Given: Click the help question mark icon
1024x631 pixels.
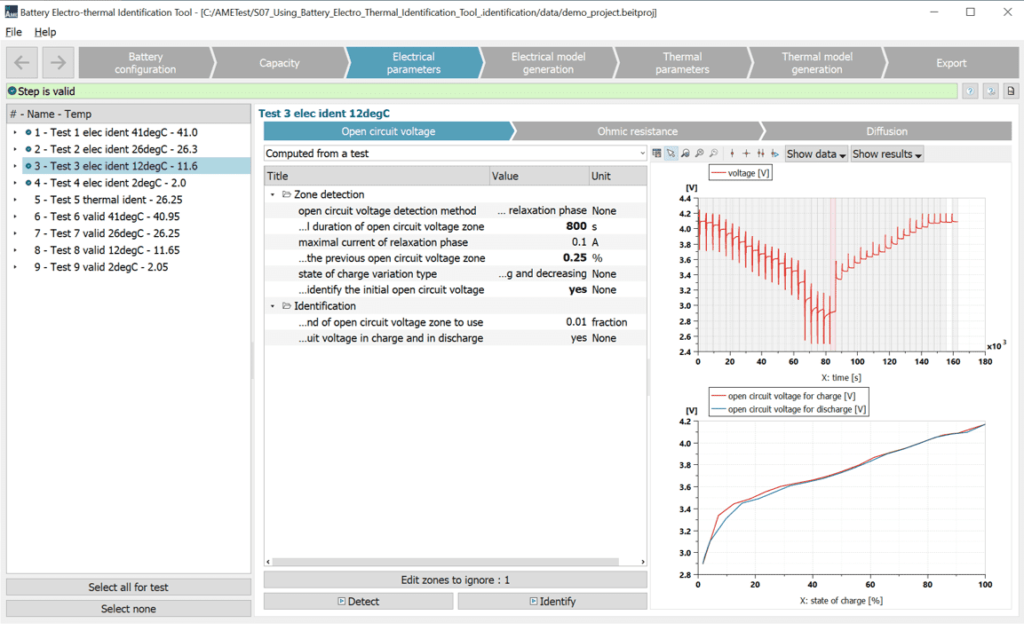Looking at the screenshot, I should coord(969,91).
